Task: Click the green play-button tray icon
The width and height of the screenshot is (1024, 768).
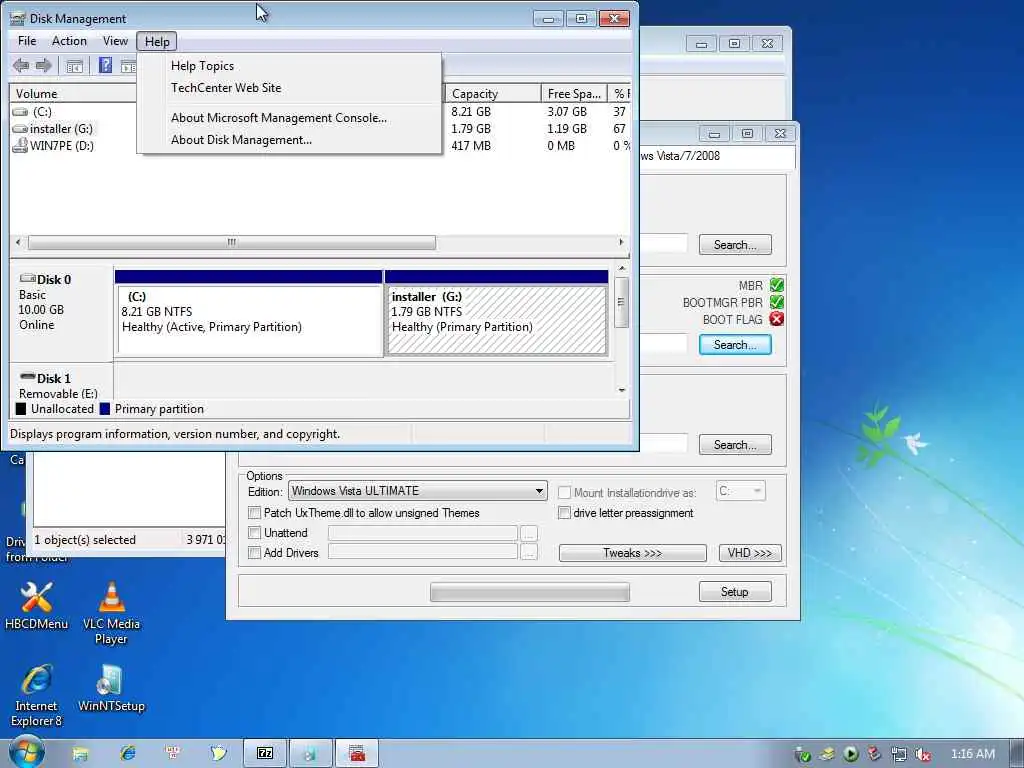Action: pos(850,754)
